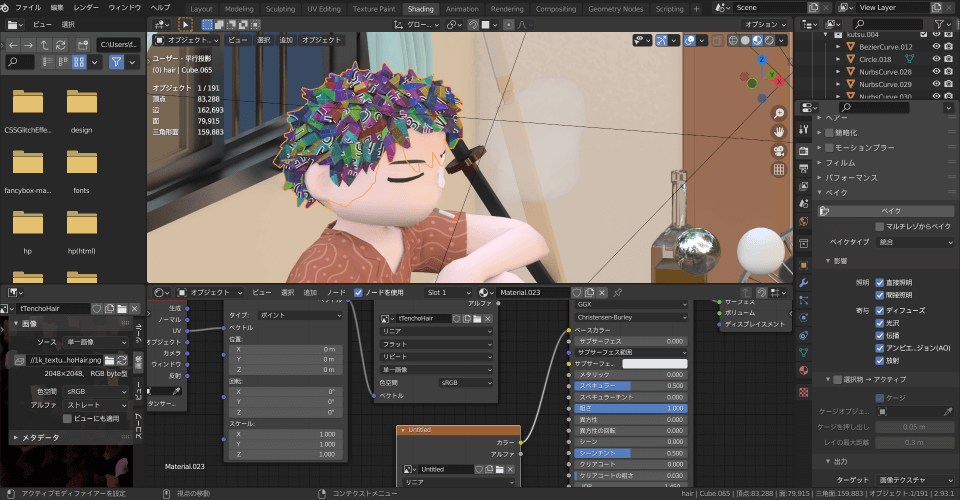The height and width of the screenshot is (500, 960).
Task: Open the ファイル menu
Action: pos(28,7)
